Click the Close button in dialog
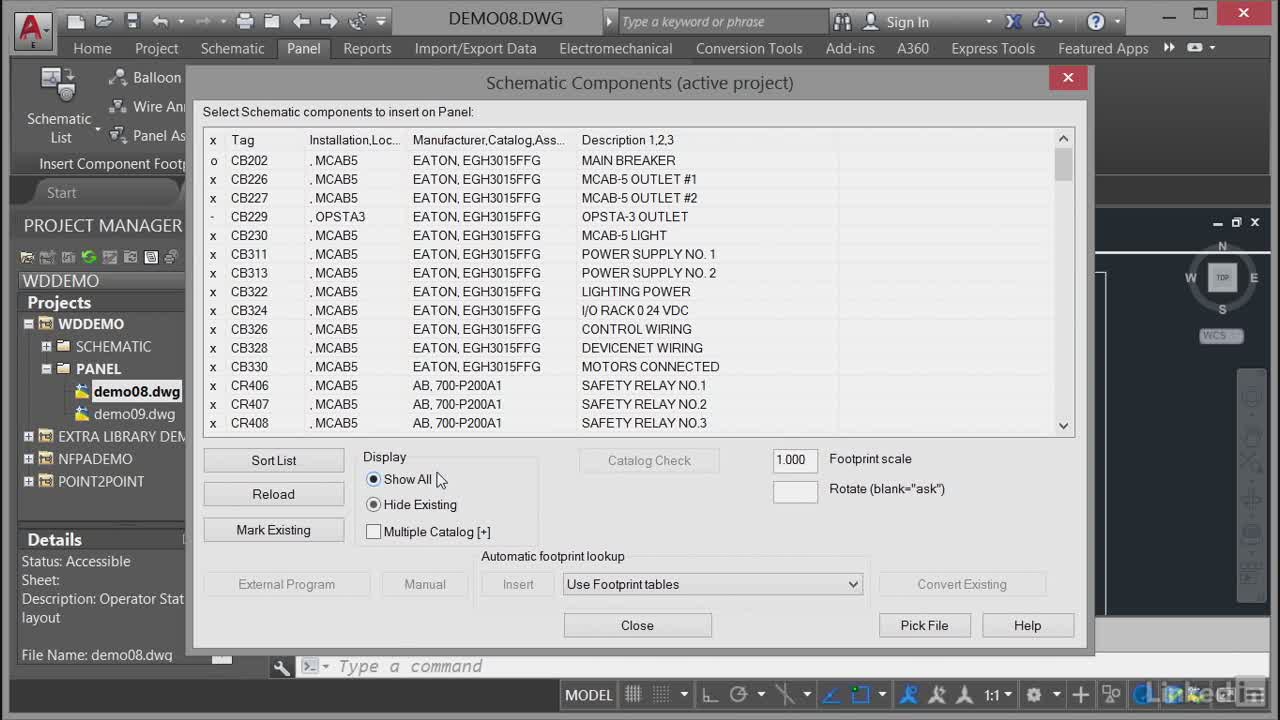Viewport: 1280px width, 720px height. (637, 625)
